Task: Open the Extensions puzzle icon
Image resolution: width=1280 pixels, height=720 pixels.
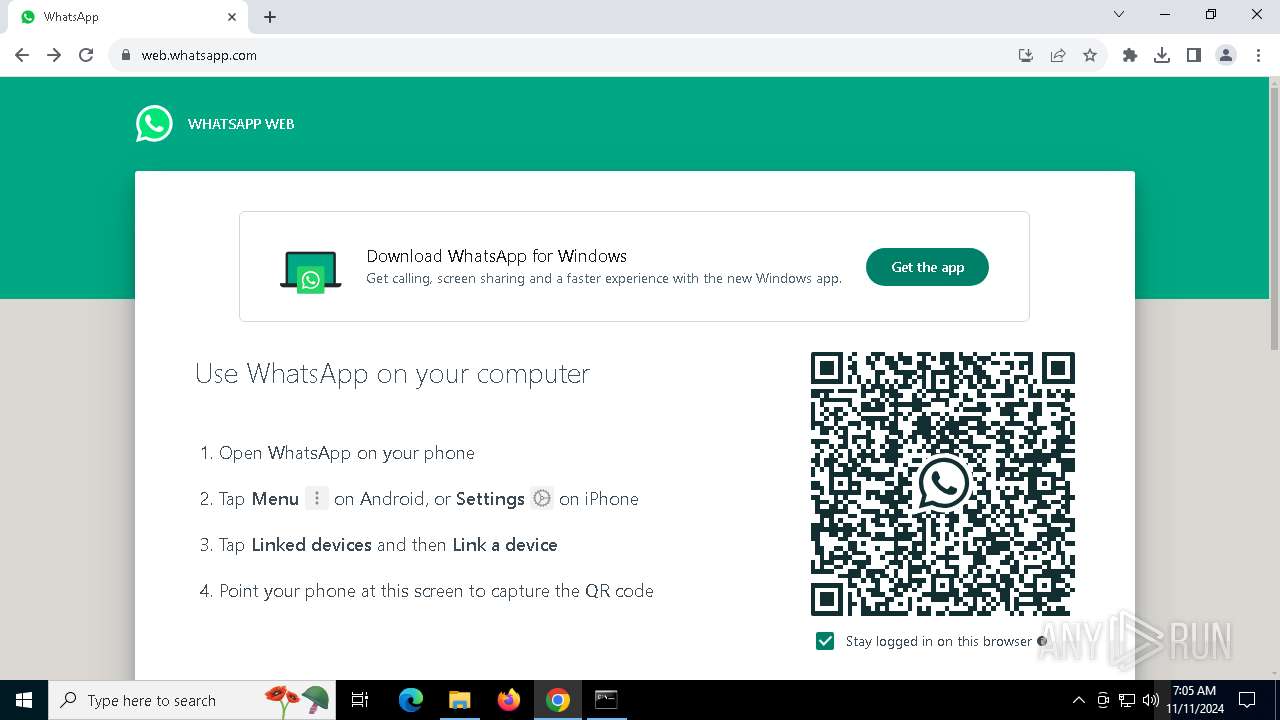Action: tap(1130, 55)
